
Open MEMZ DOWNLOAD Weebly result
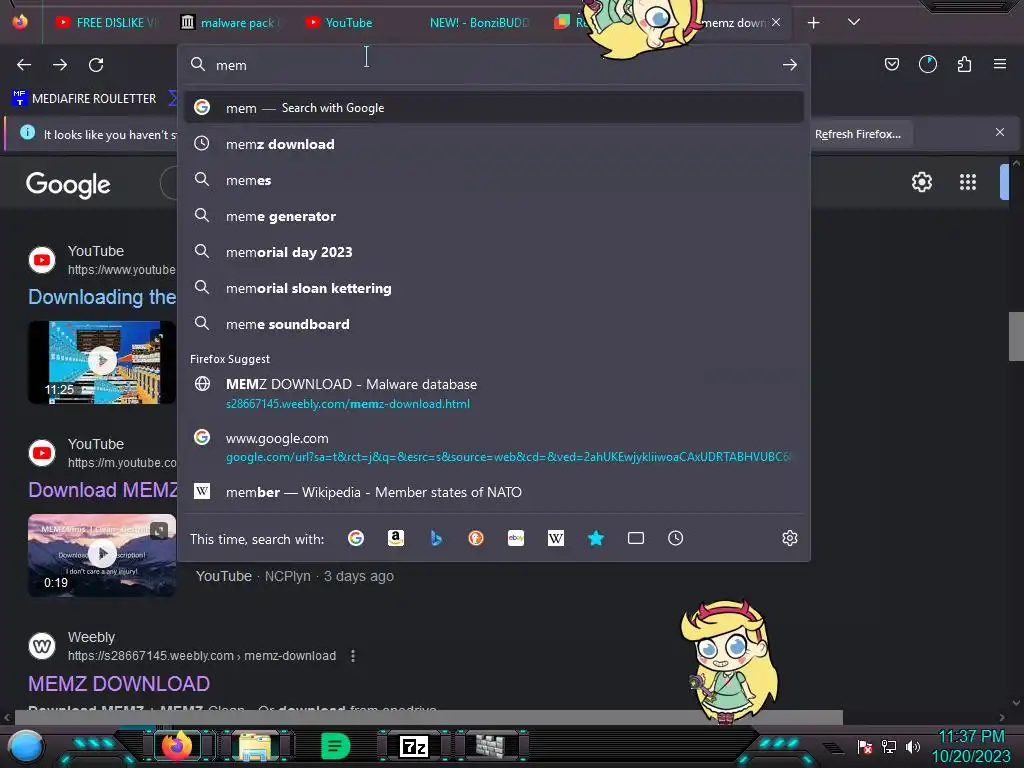(x=119, y=684)
